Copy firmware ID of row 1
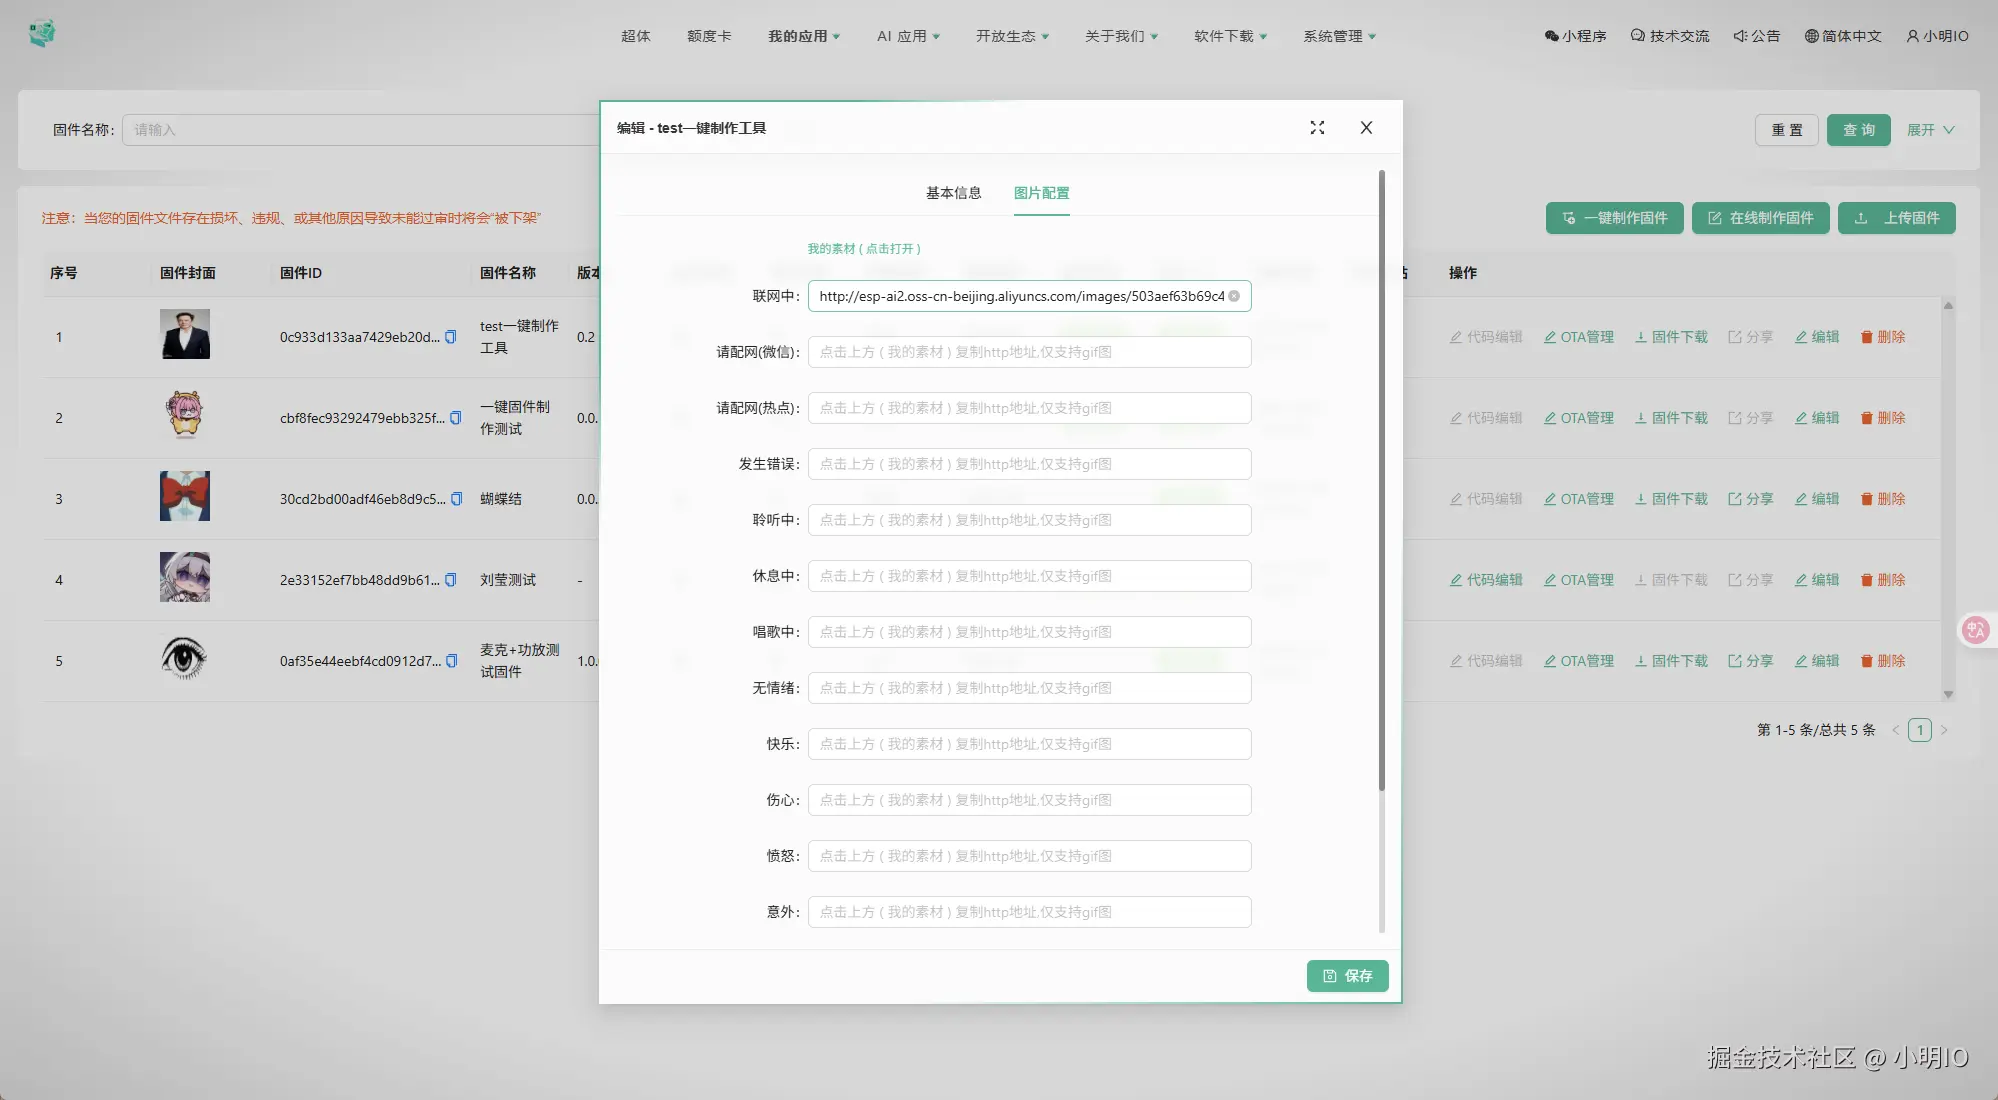This screenshot has width=1998, height=1100. [451, 337]
